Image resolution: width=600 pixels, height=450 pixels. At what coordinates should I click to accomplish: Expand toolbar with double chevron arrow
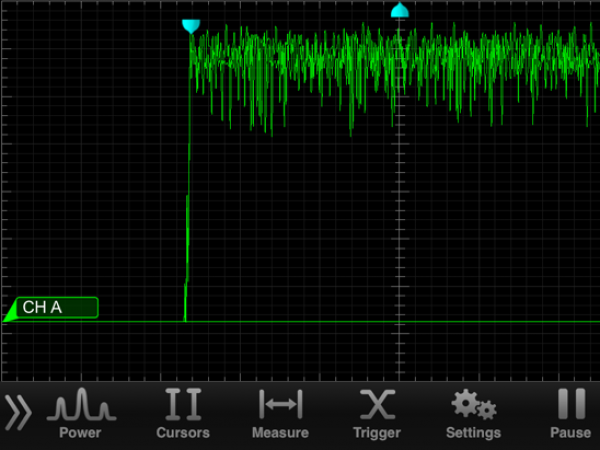pos(18,412)
